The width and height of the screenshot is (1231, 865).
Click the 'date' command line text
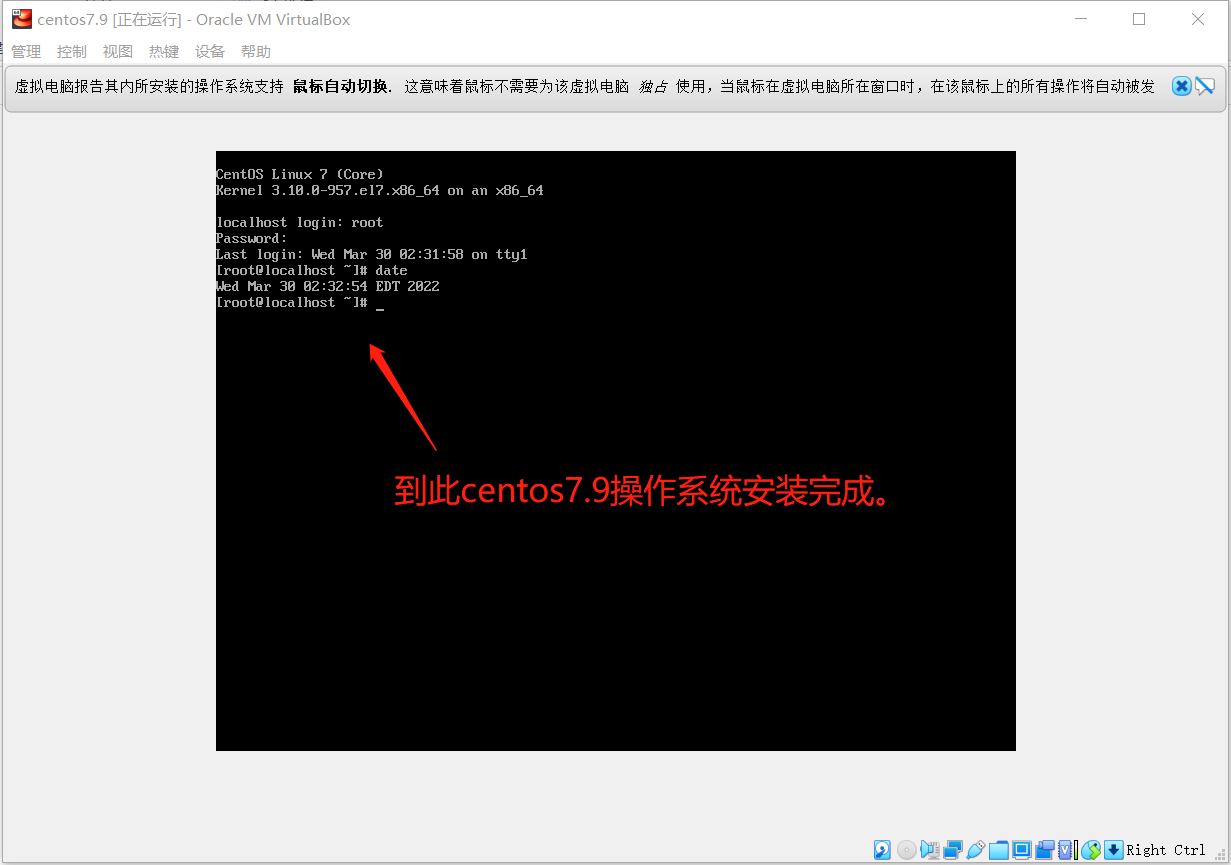312,271
